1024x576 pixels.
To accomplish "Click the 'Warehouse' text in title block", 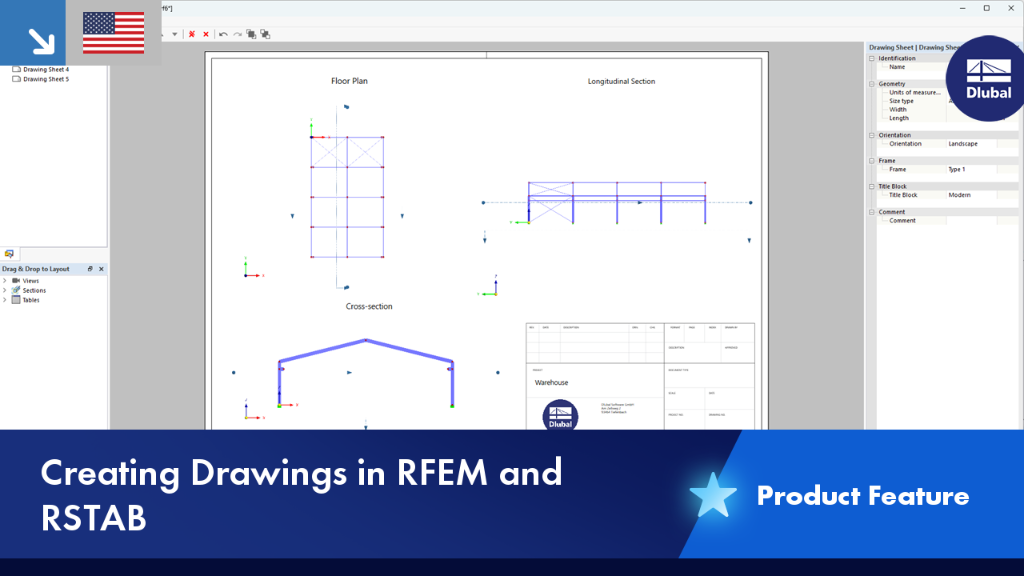I will tap(551, 383).
